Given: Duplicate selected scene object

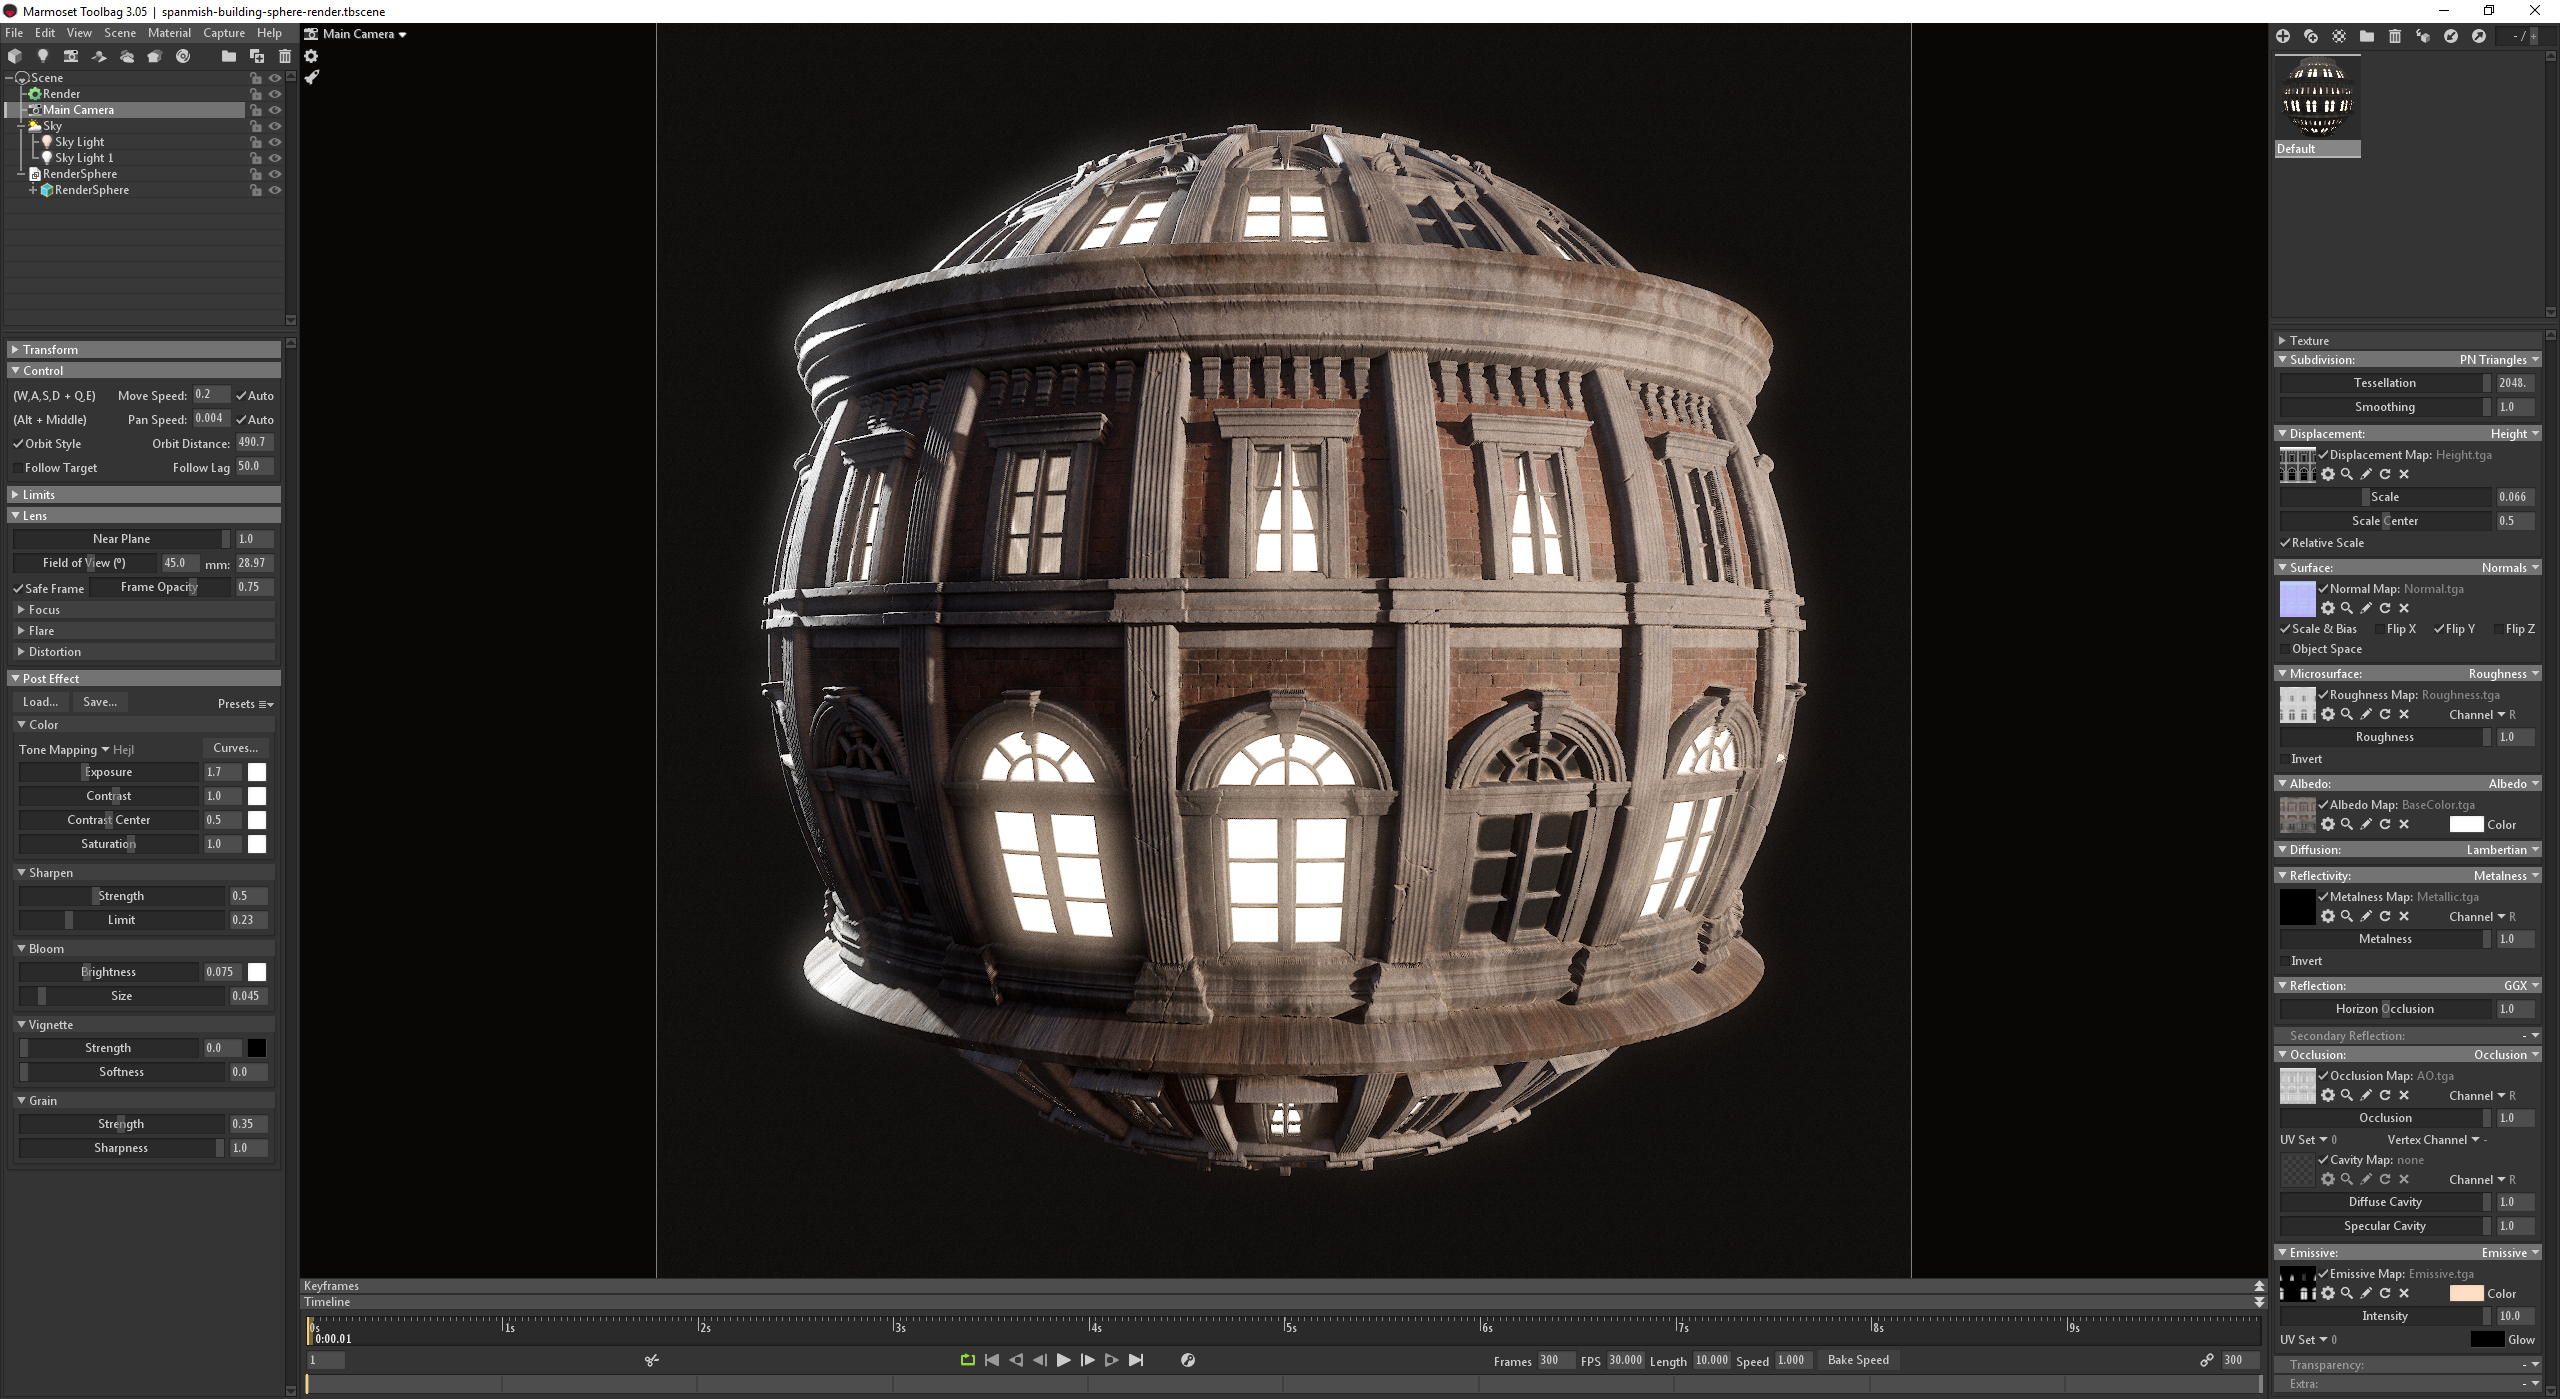Looking at the screenshot, I should [257, 56].
